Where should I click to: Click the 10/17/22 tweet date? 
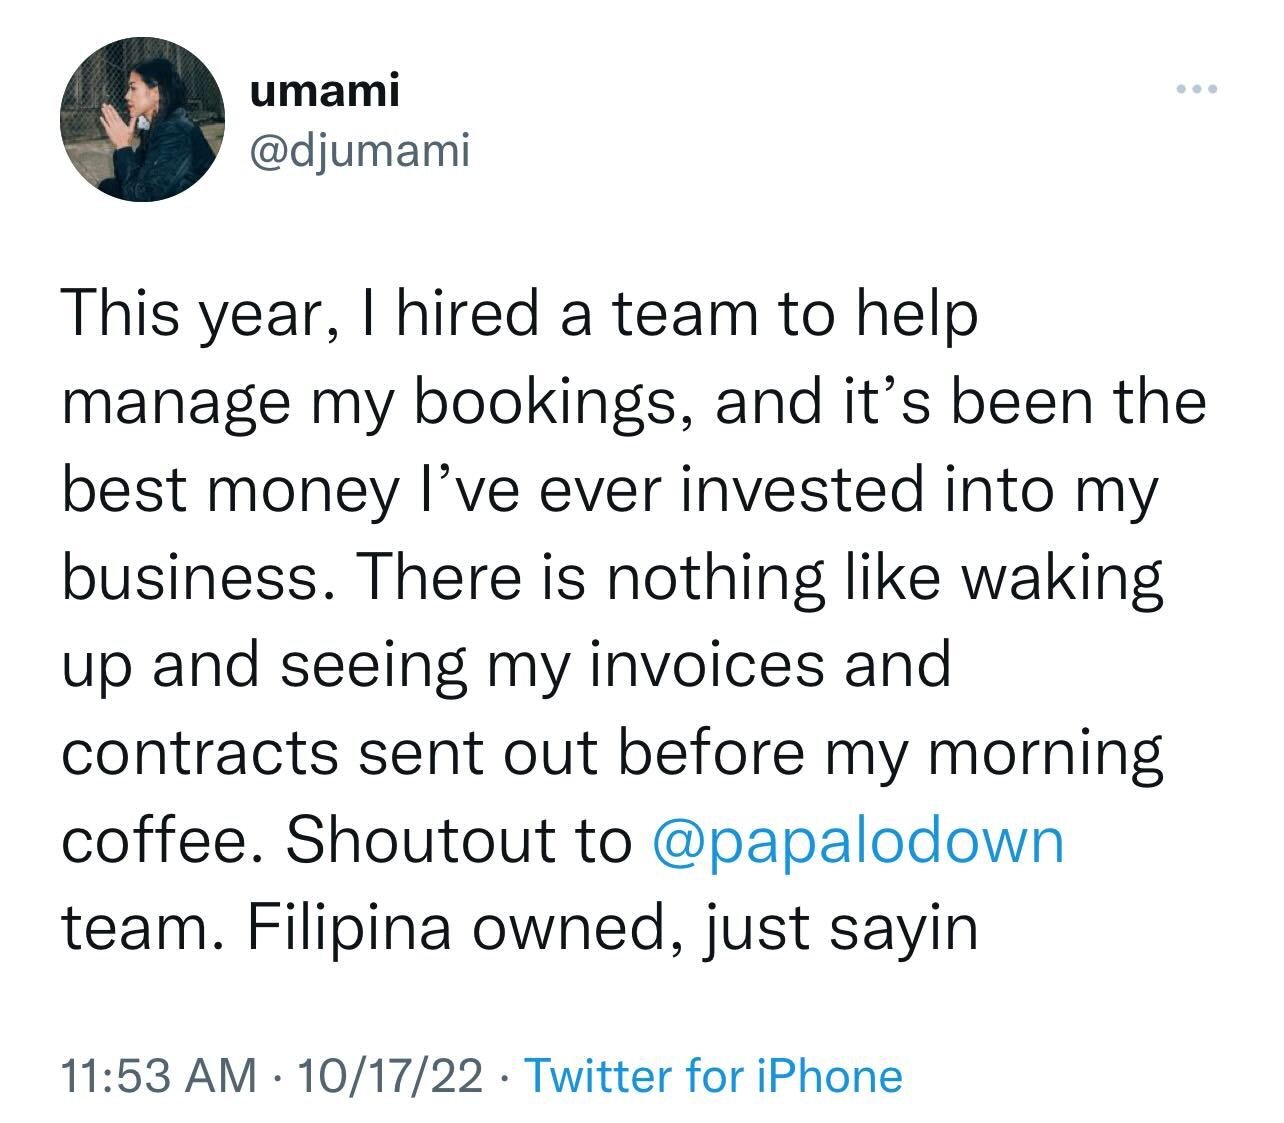click(390, 1076)
